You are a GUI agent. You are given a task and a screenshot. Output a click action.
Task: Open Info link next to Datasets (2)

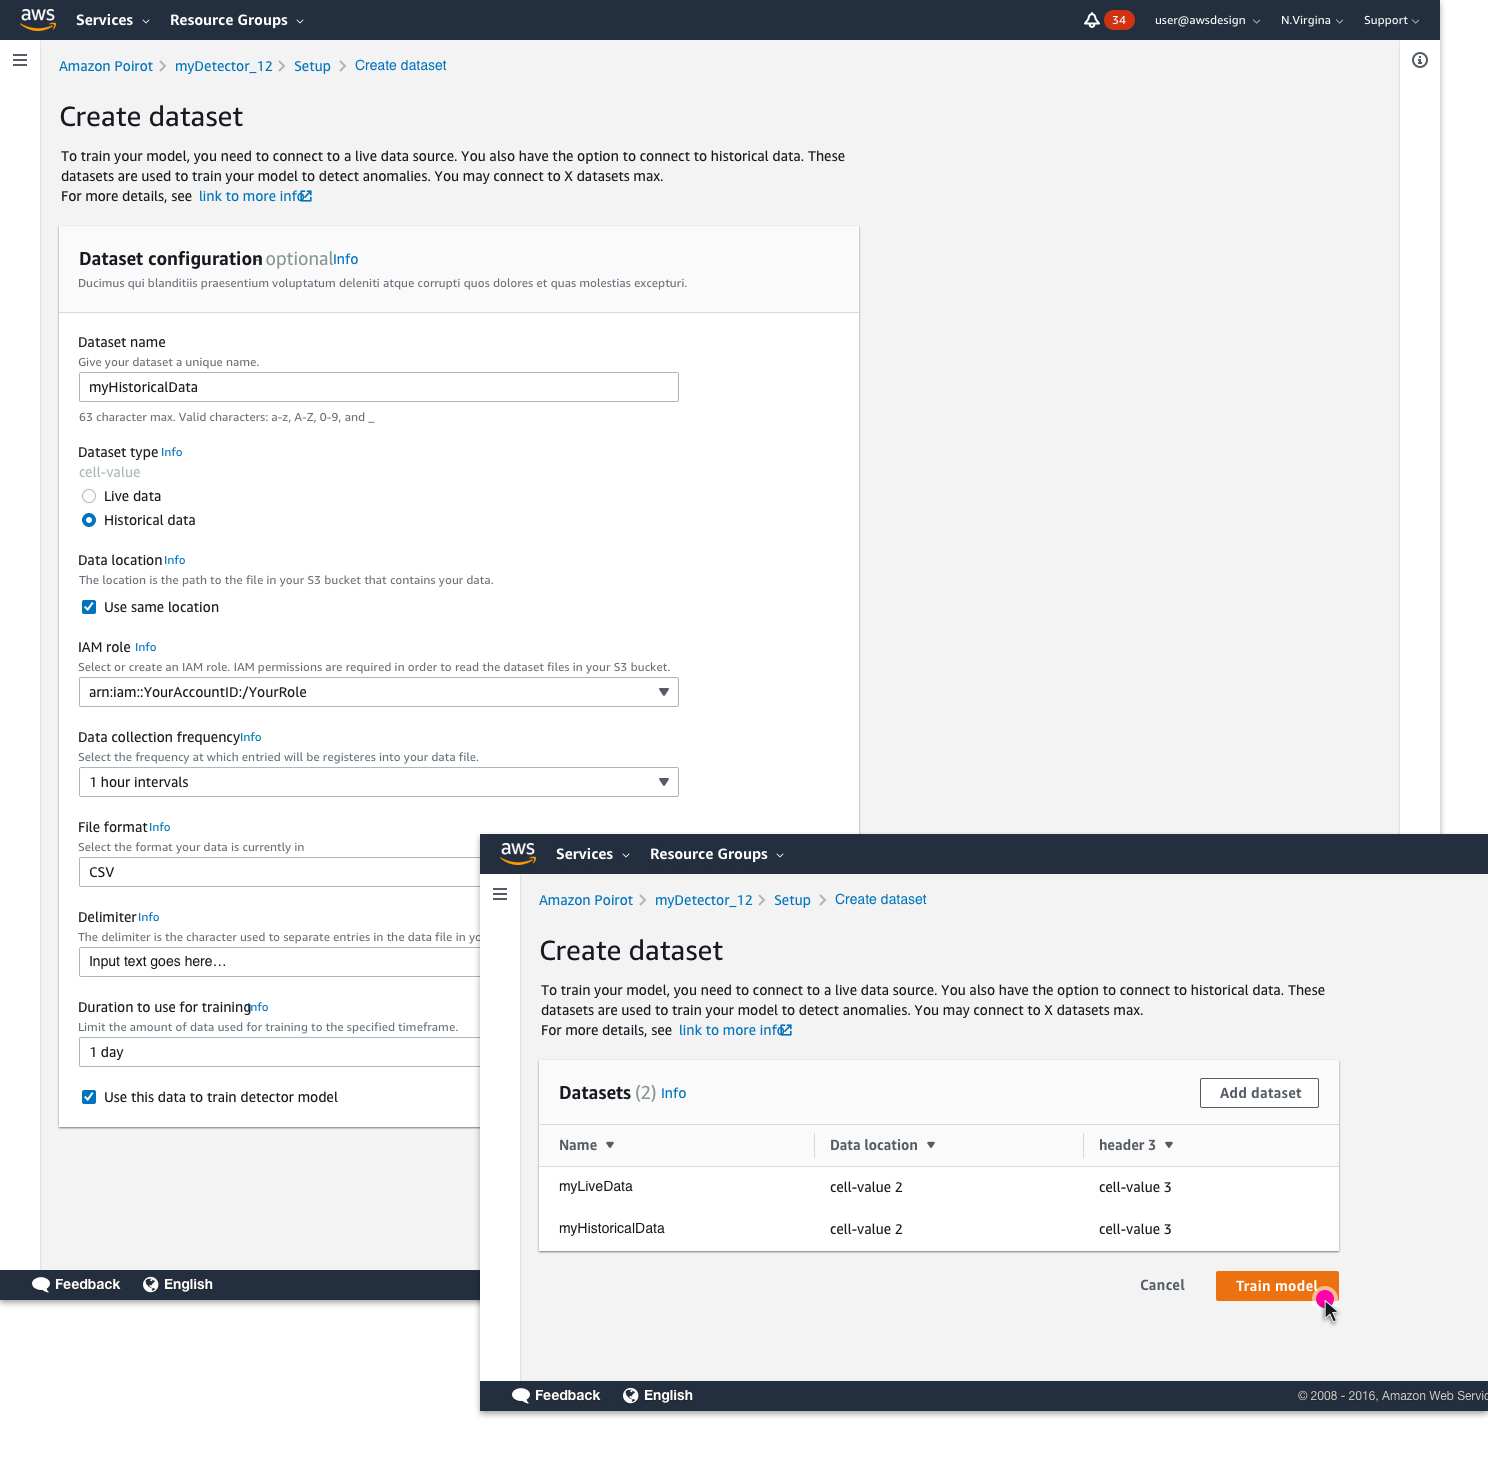pos(674,1093)
